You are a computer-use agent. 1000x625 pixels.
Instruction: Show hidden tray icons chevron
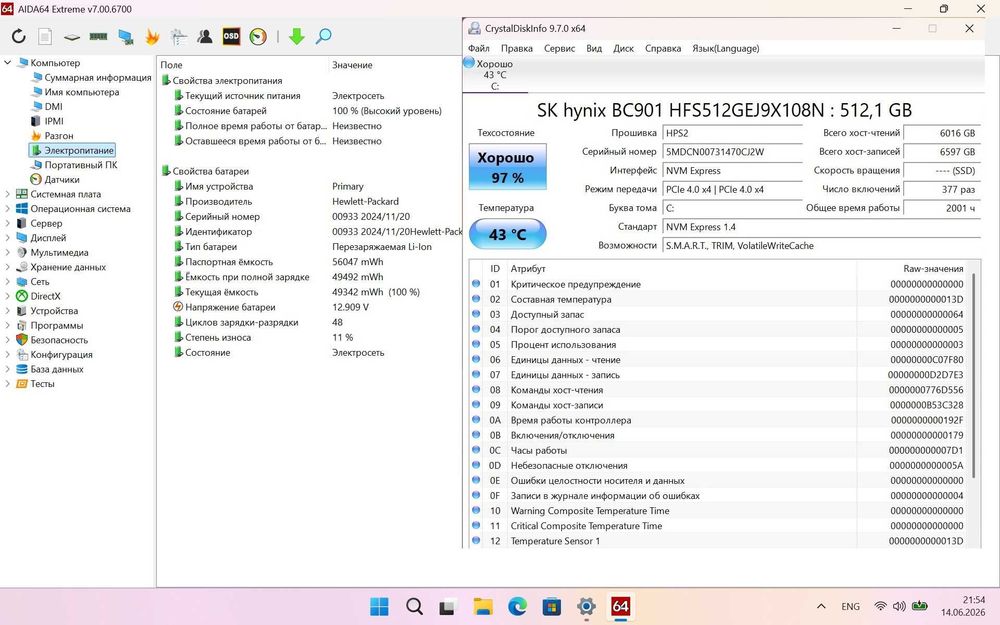point(821,607)
